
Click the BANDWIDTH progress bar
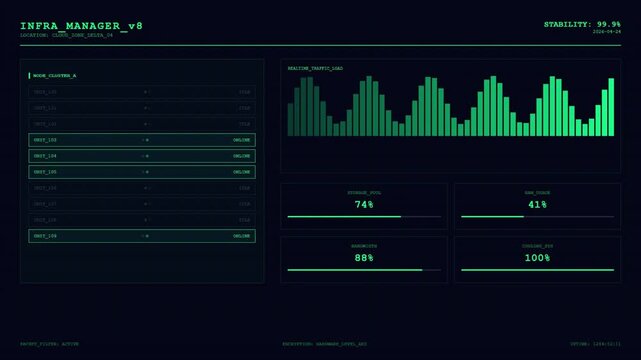(x=364, y=270)
